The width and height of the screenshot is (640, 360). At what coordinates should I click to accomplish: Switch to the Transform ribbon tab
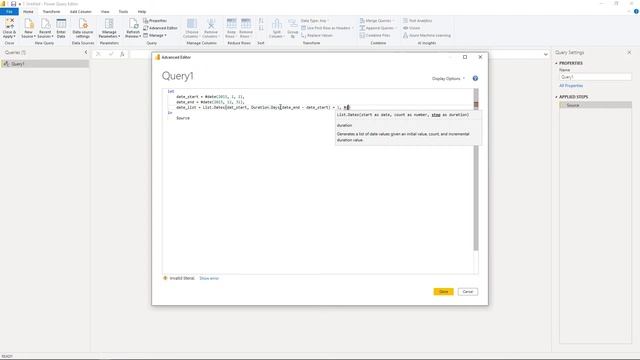tap(51, 11)
